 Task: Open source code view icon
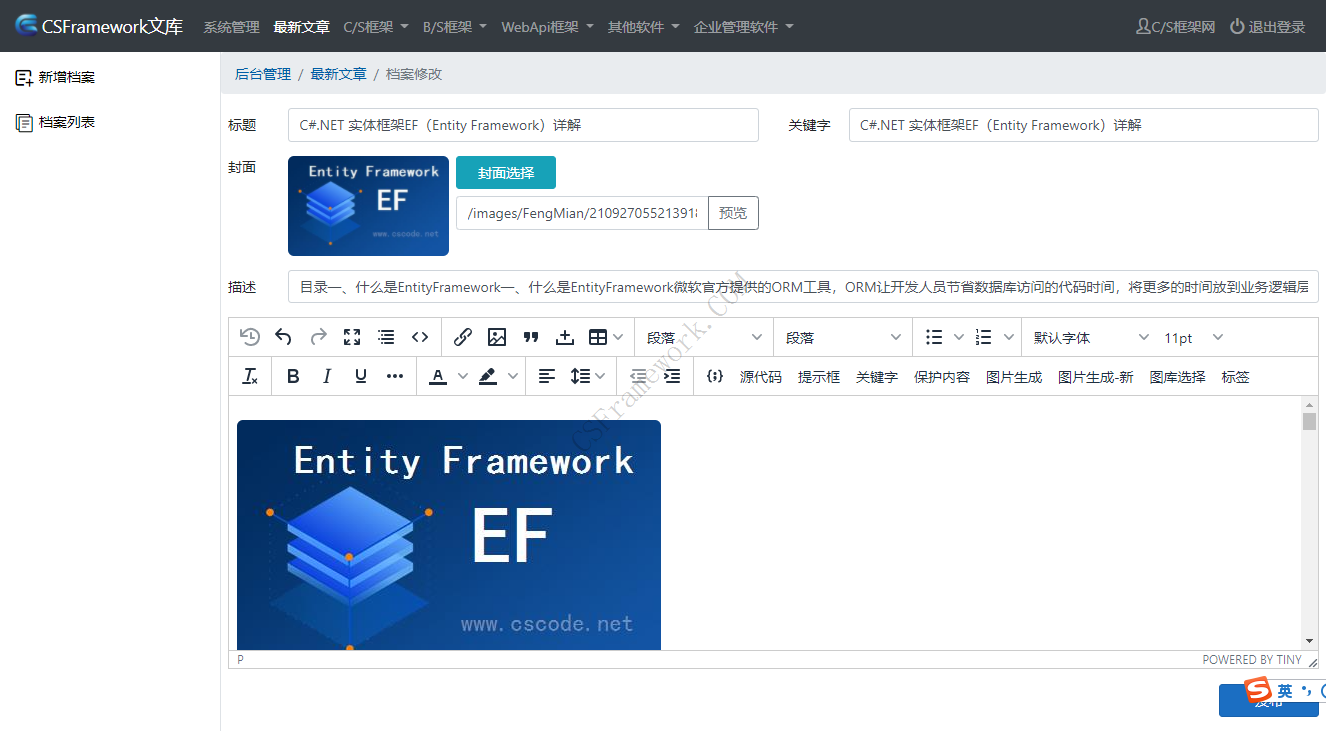pos(420,337)
